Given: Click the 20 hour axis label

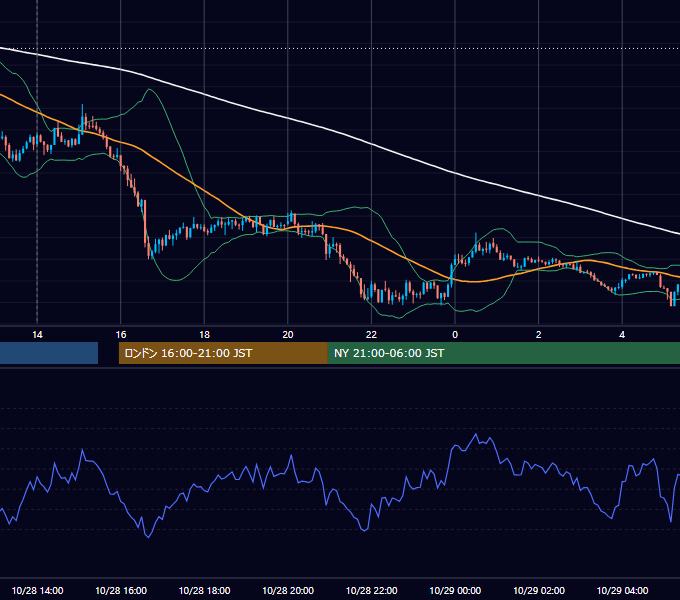Looking at the screenshot, I should (x=288, y=335).
